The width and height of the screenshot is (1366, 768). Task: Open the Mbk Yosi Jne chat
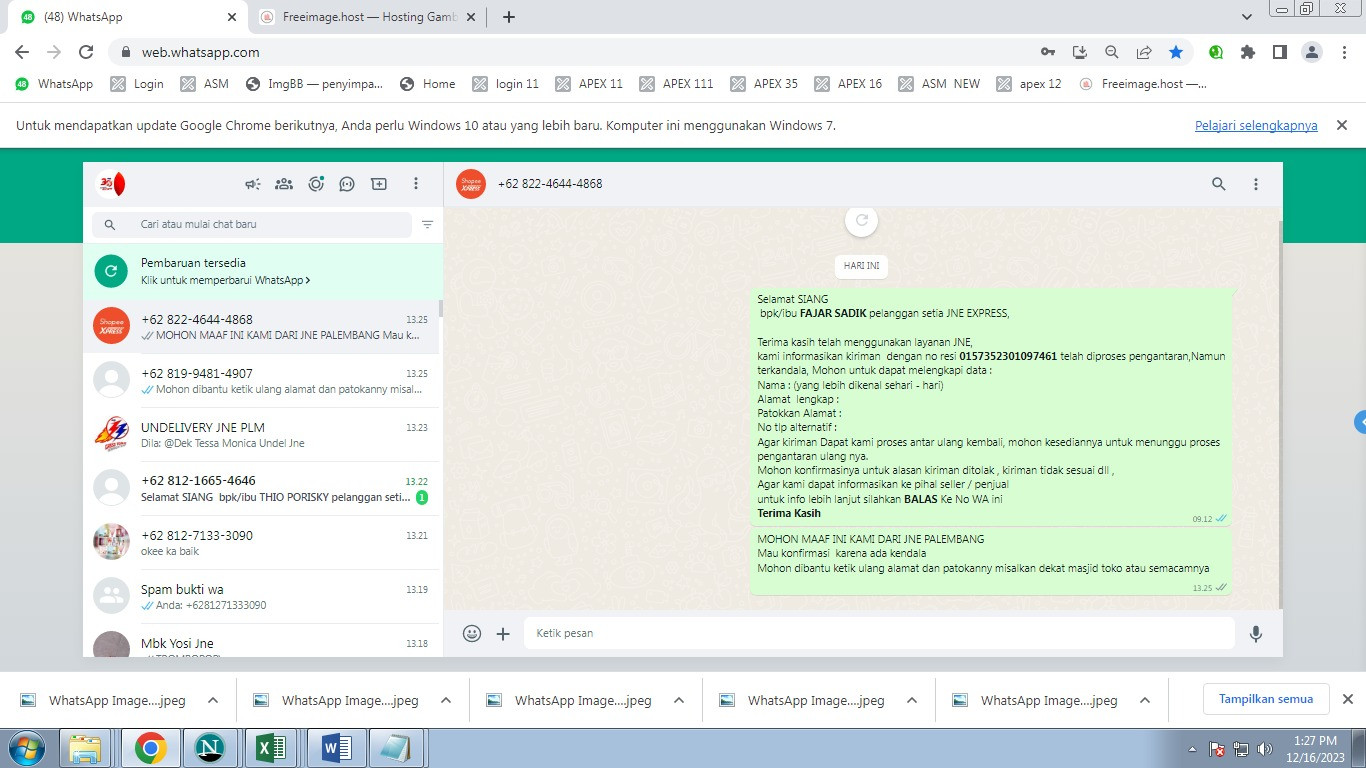[262, 641]
